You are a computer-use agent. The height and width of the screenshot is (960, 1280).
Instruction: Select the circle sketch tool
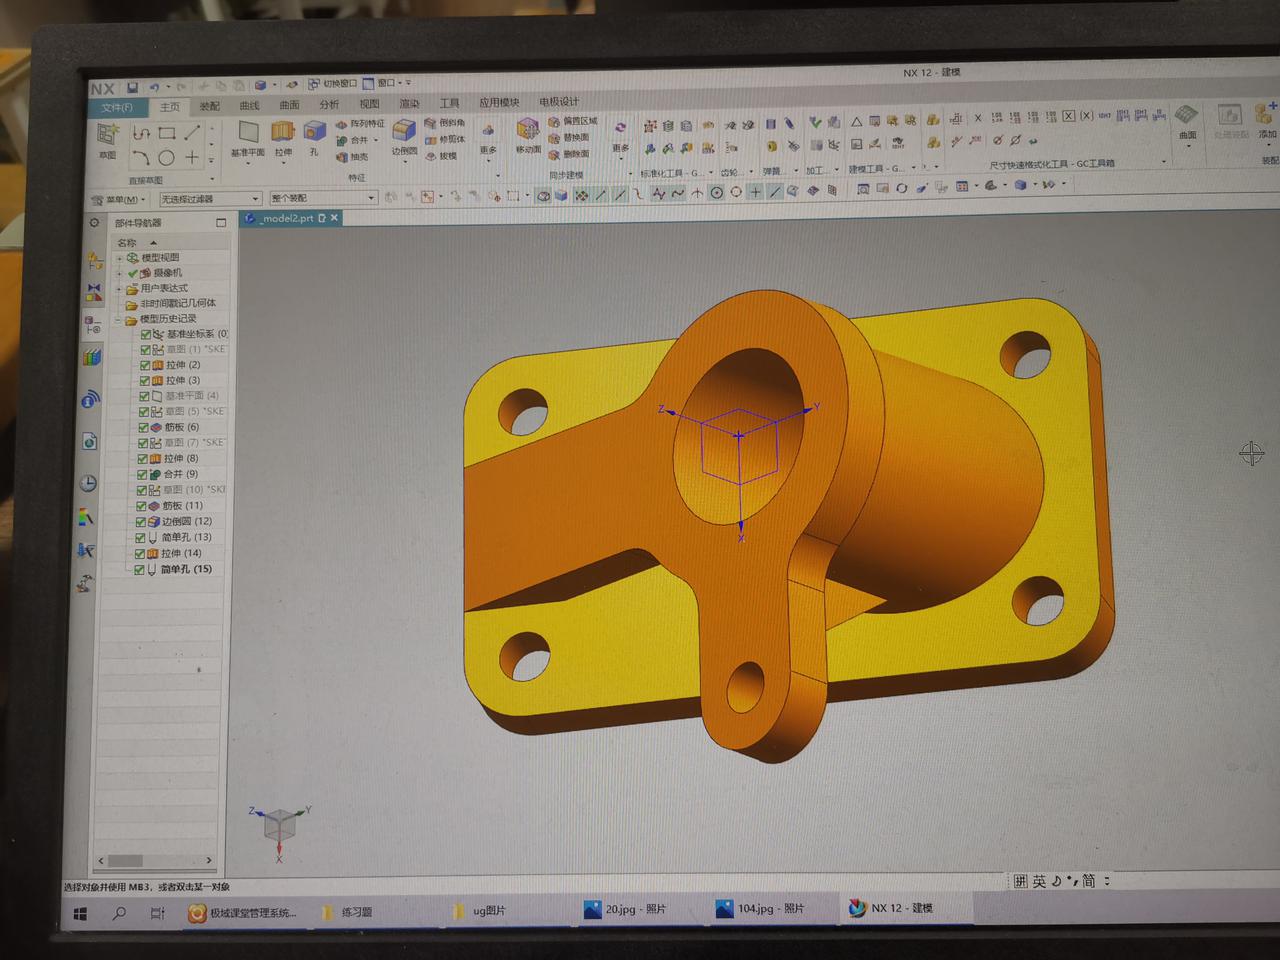[x=166, y=158]
